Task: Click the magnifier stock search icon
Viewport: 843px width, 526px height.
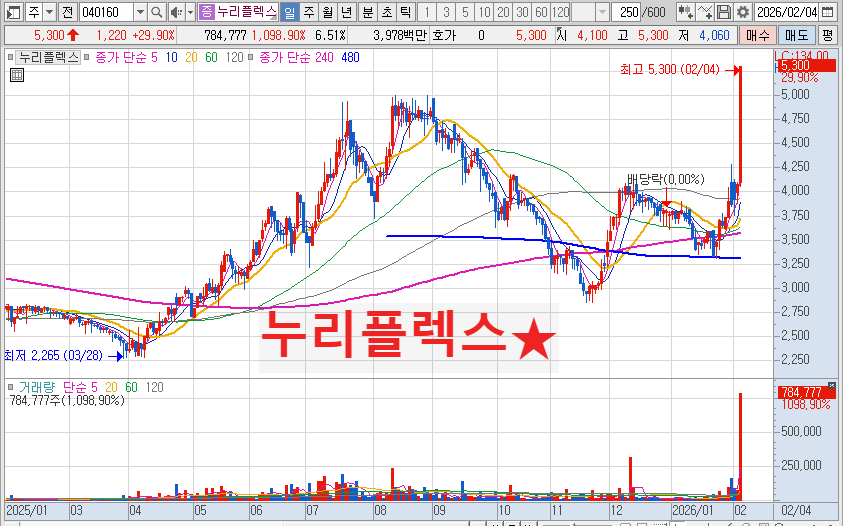Action: [156, 12]
